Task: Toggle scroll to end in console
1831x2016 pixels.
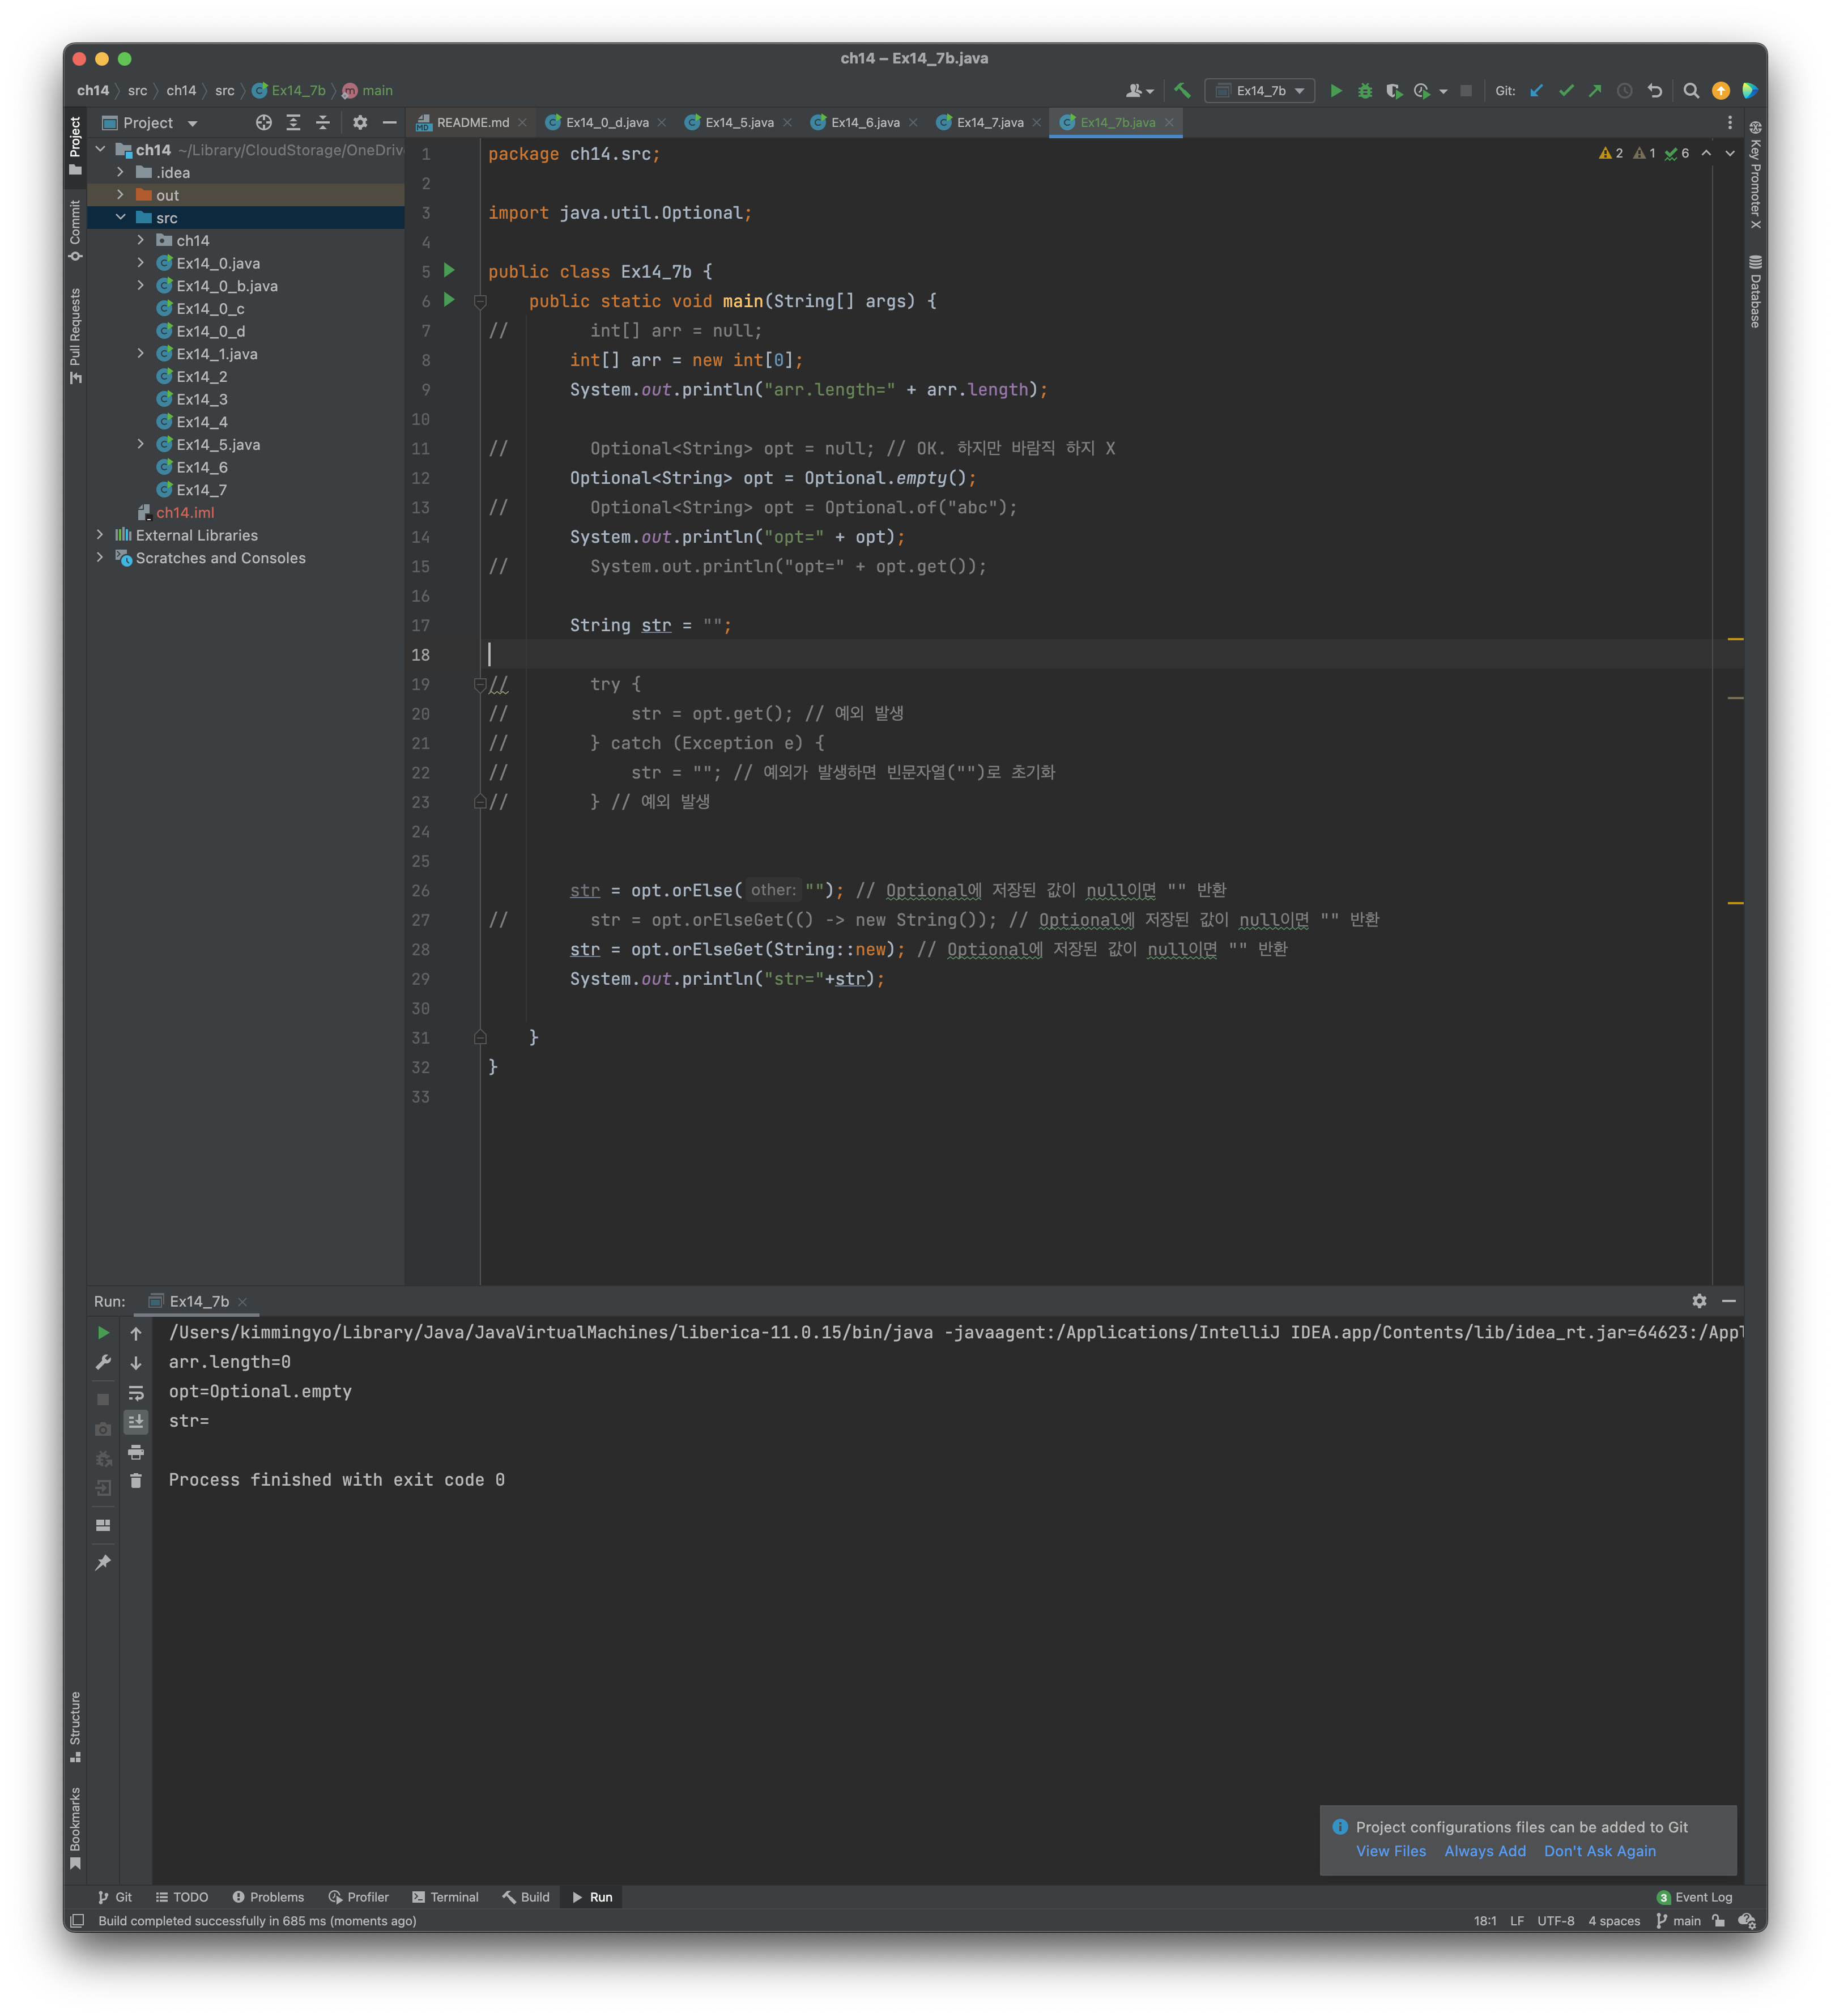Action: pyautogui.click(x=136, y=1421)
